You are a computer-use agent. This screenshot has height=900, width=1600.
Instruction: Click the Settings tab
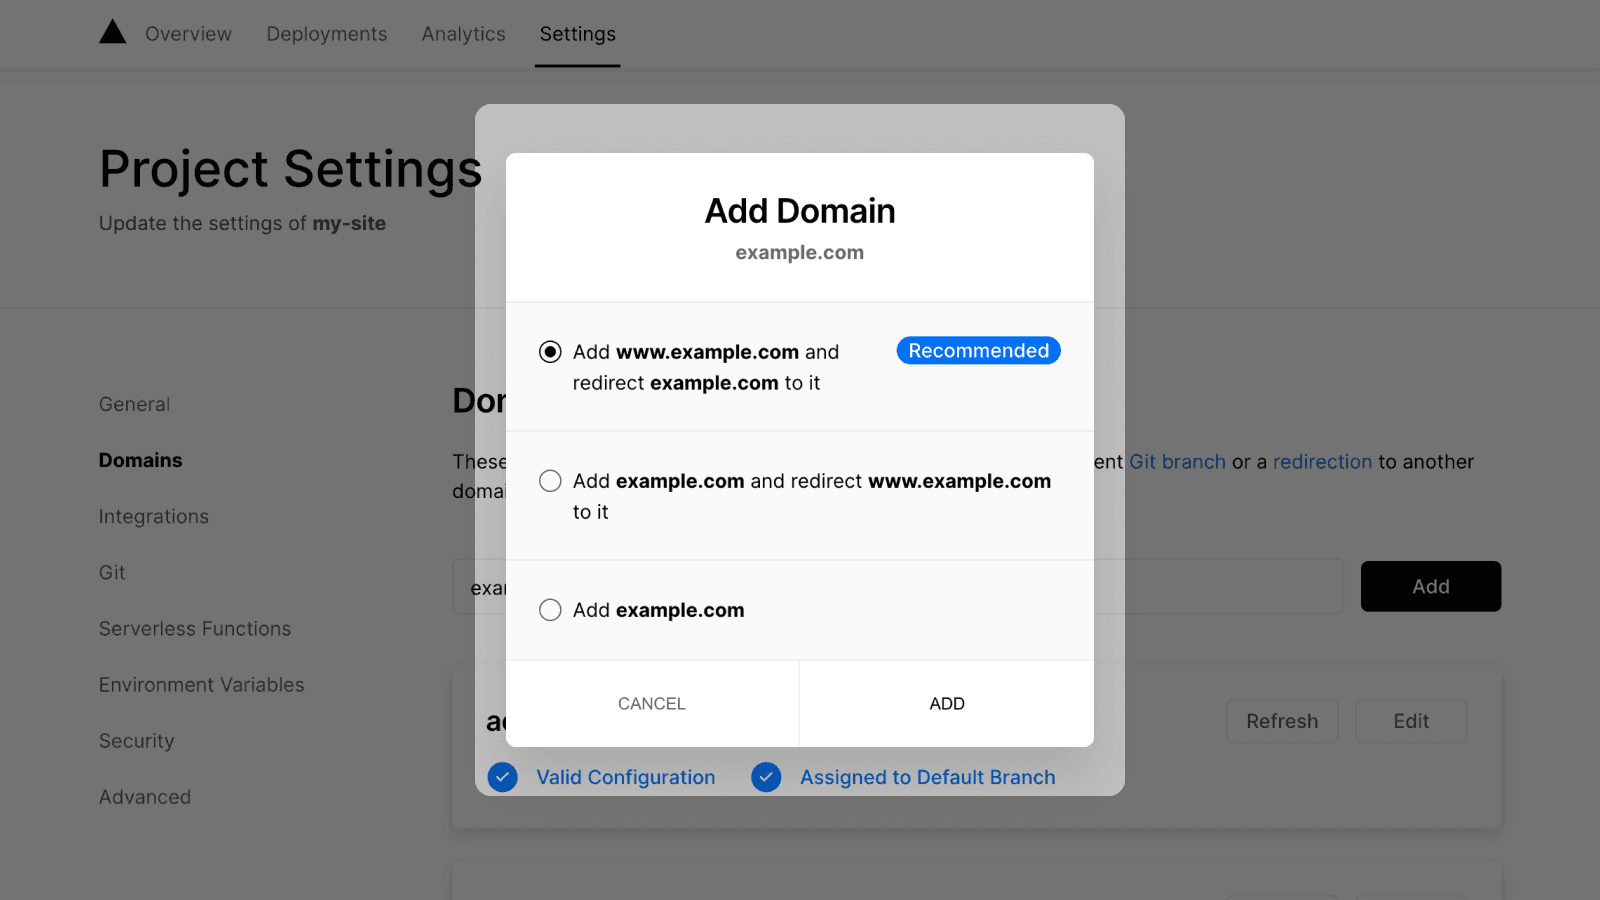[577, 34]
